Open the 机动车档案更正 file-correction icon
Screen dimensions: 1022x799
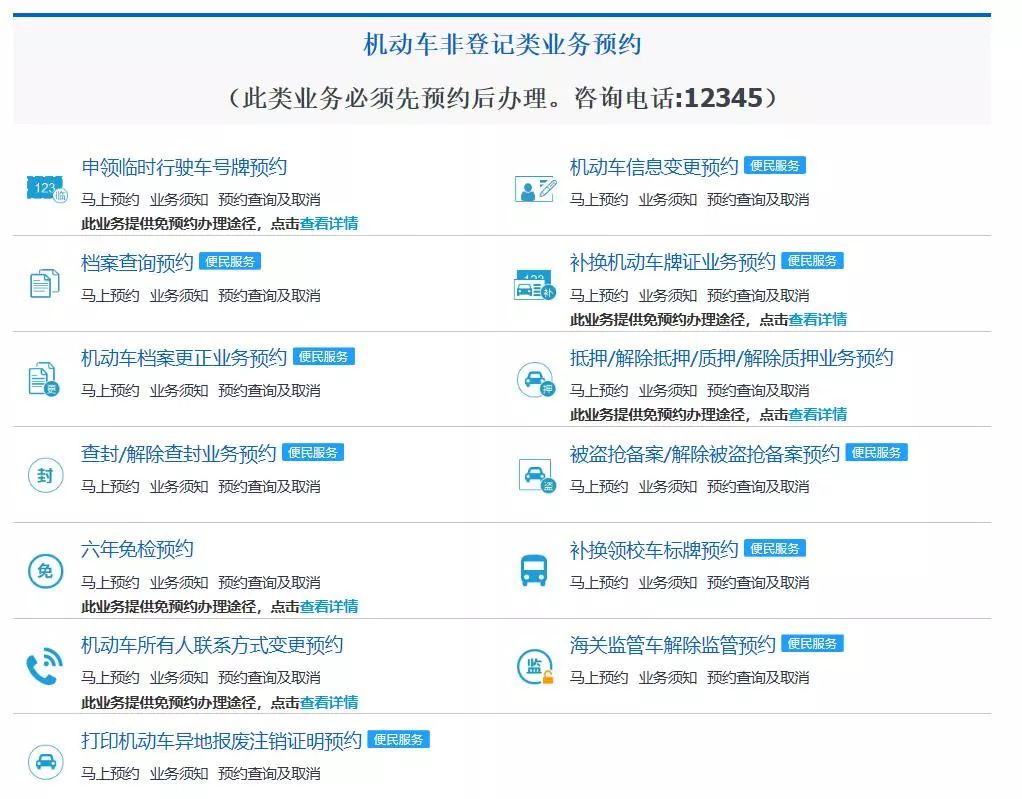(x=44, y=377)
